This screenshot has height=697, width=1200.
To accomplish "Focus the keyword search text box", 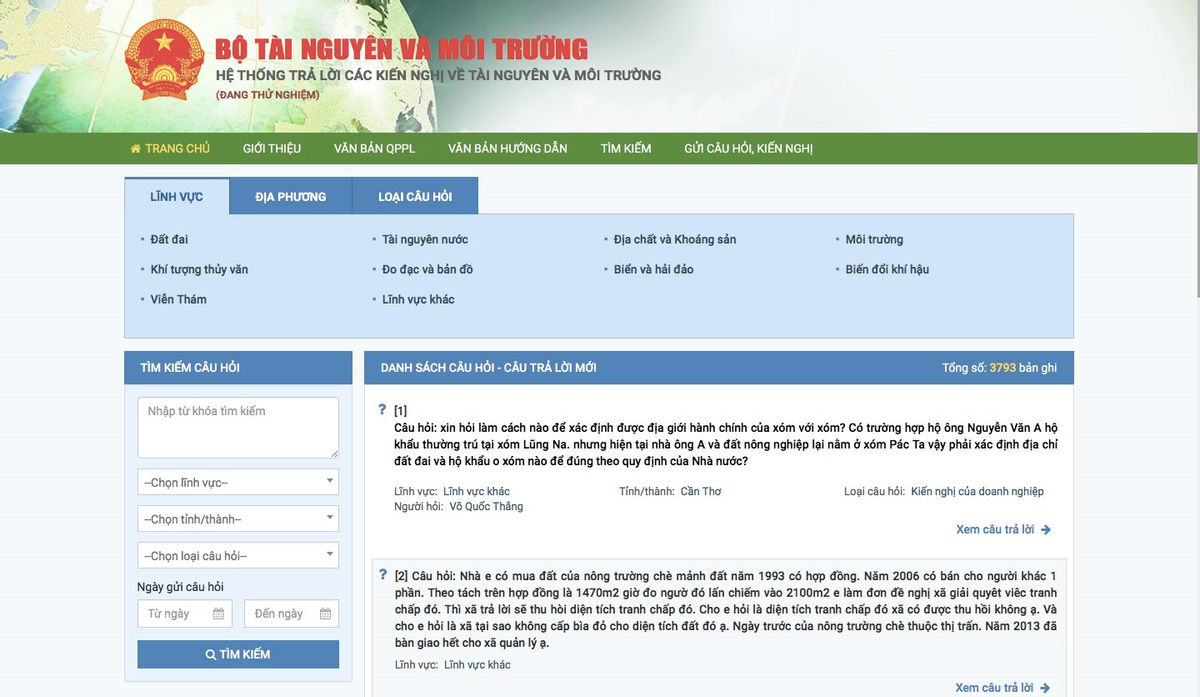I will (238, 428).
